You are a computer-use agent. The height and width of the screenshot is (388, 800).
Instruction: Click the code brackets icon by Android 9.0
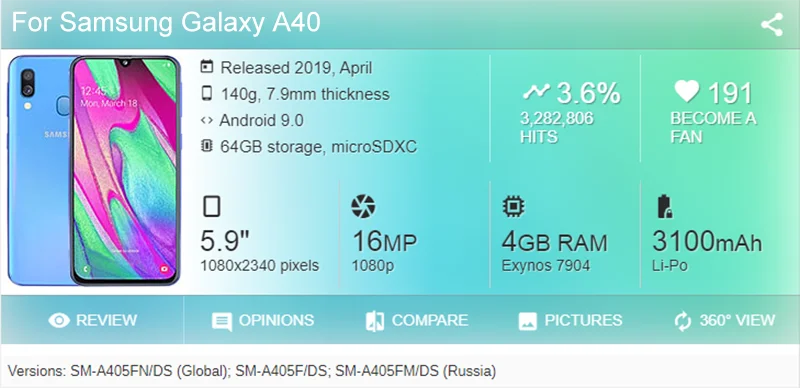(x=207, y=120)
